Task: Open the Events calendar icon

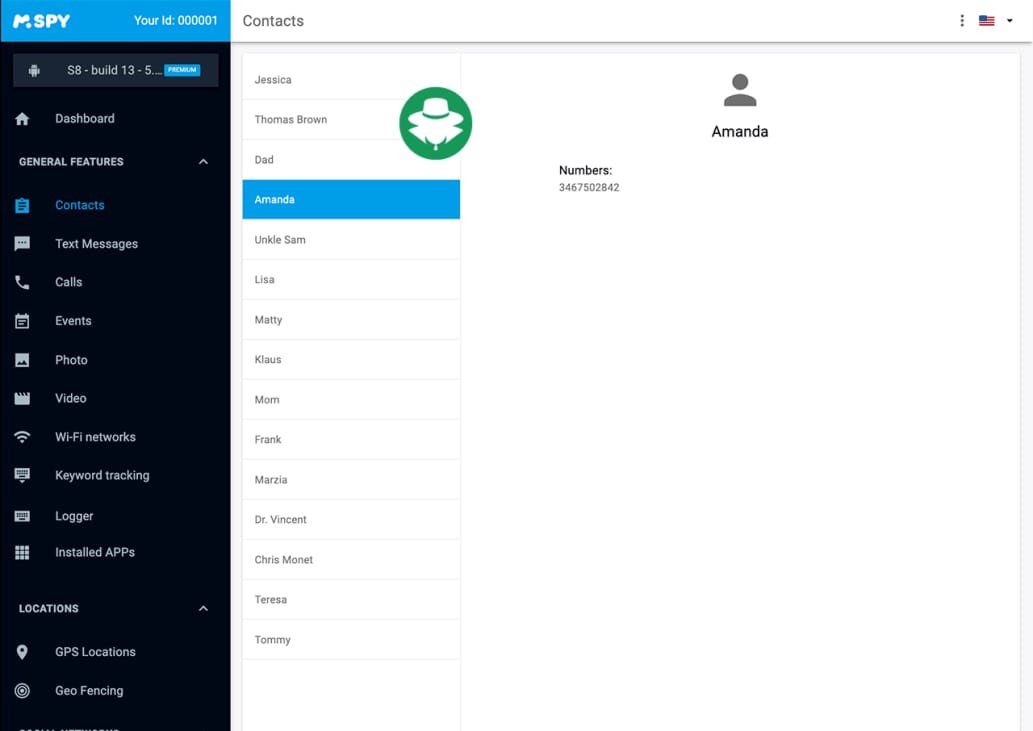Action: click(22, 320)
